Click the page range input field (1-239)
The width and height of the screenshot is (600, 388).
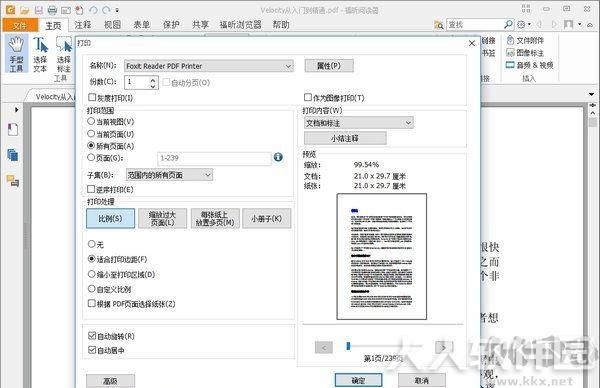[x=214, y=158]
